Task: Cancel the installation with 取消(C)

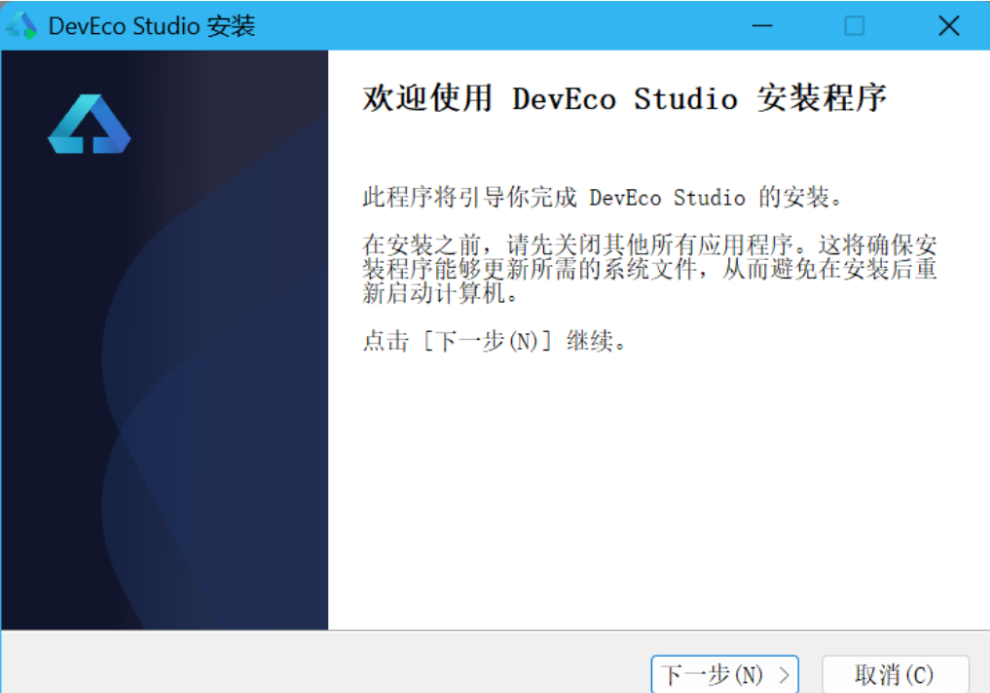Action: pos(895,675)
